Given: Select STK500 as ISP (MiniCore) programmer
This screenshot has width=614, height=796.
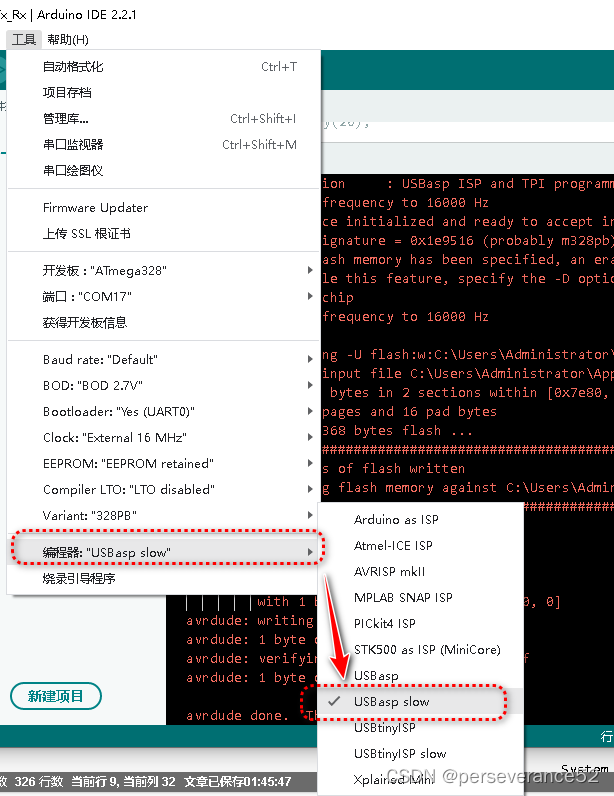Looking at the screenshot, I should coord(421,649).
